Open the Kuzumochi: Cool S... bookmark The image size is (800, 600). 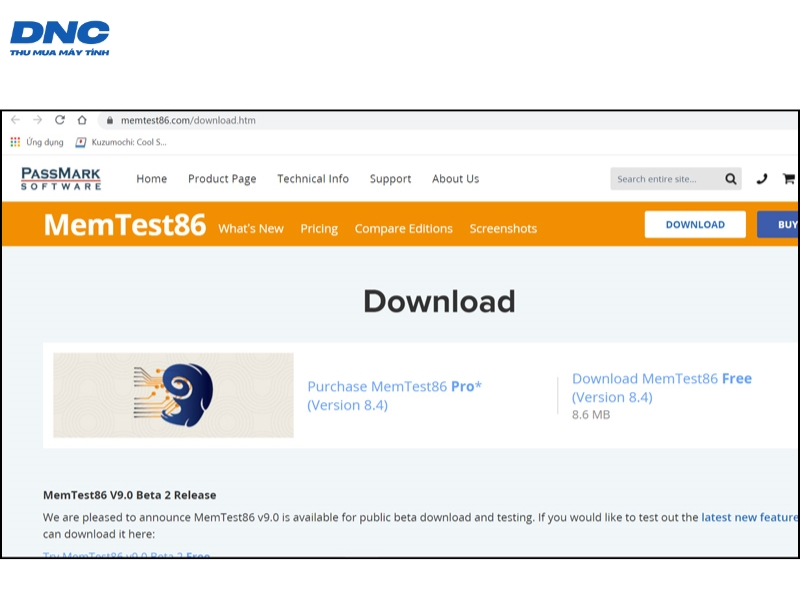coord(121,142)
